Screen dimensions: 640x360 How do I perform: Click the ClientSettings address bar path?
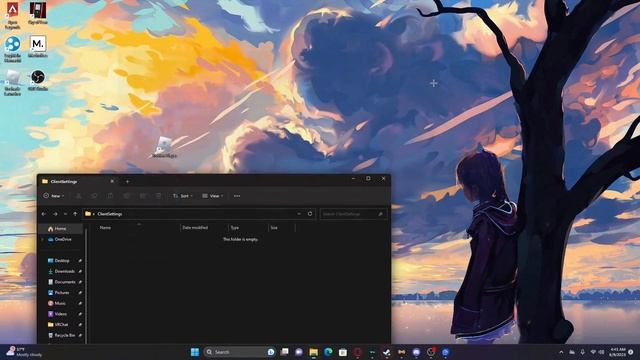(x=110, y=214)
